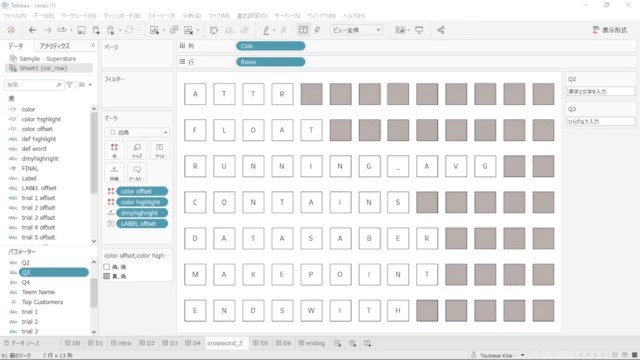
Task: Click the Rows pill on rows shelf
Action: pyautogui.click(x=270, y=62)
